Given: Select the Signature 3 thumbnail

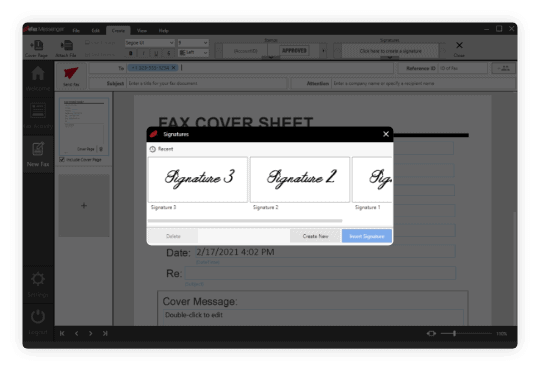Looking at the screenshot, I should (198, 179).
